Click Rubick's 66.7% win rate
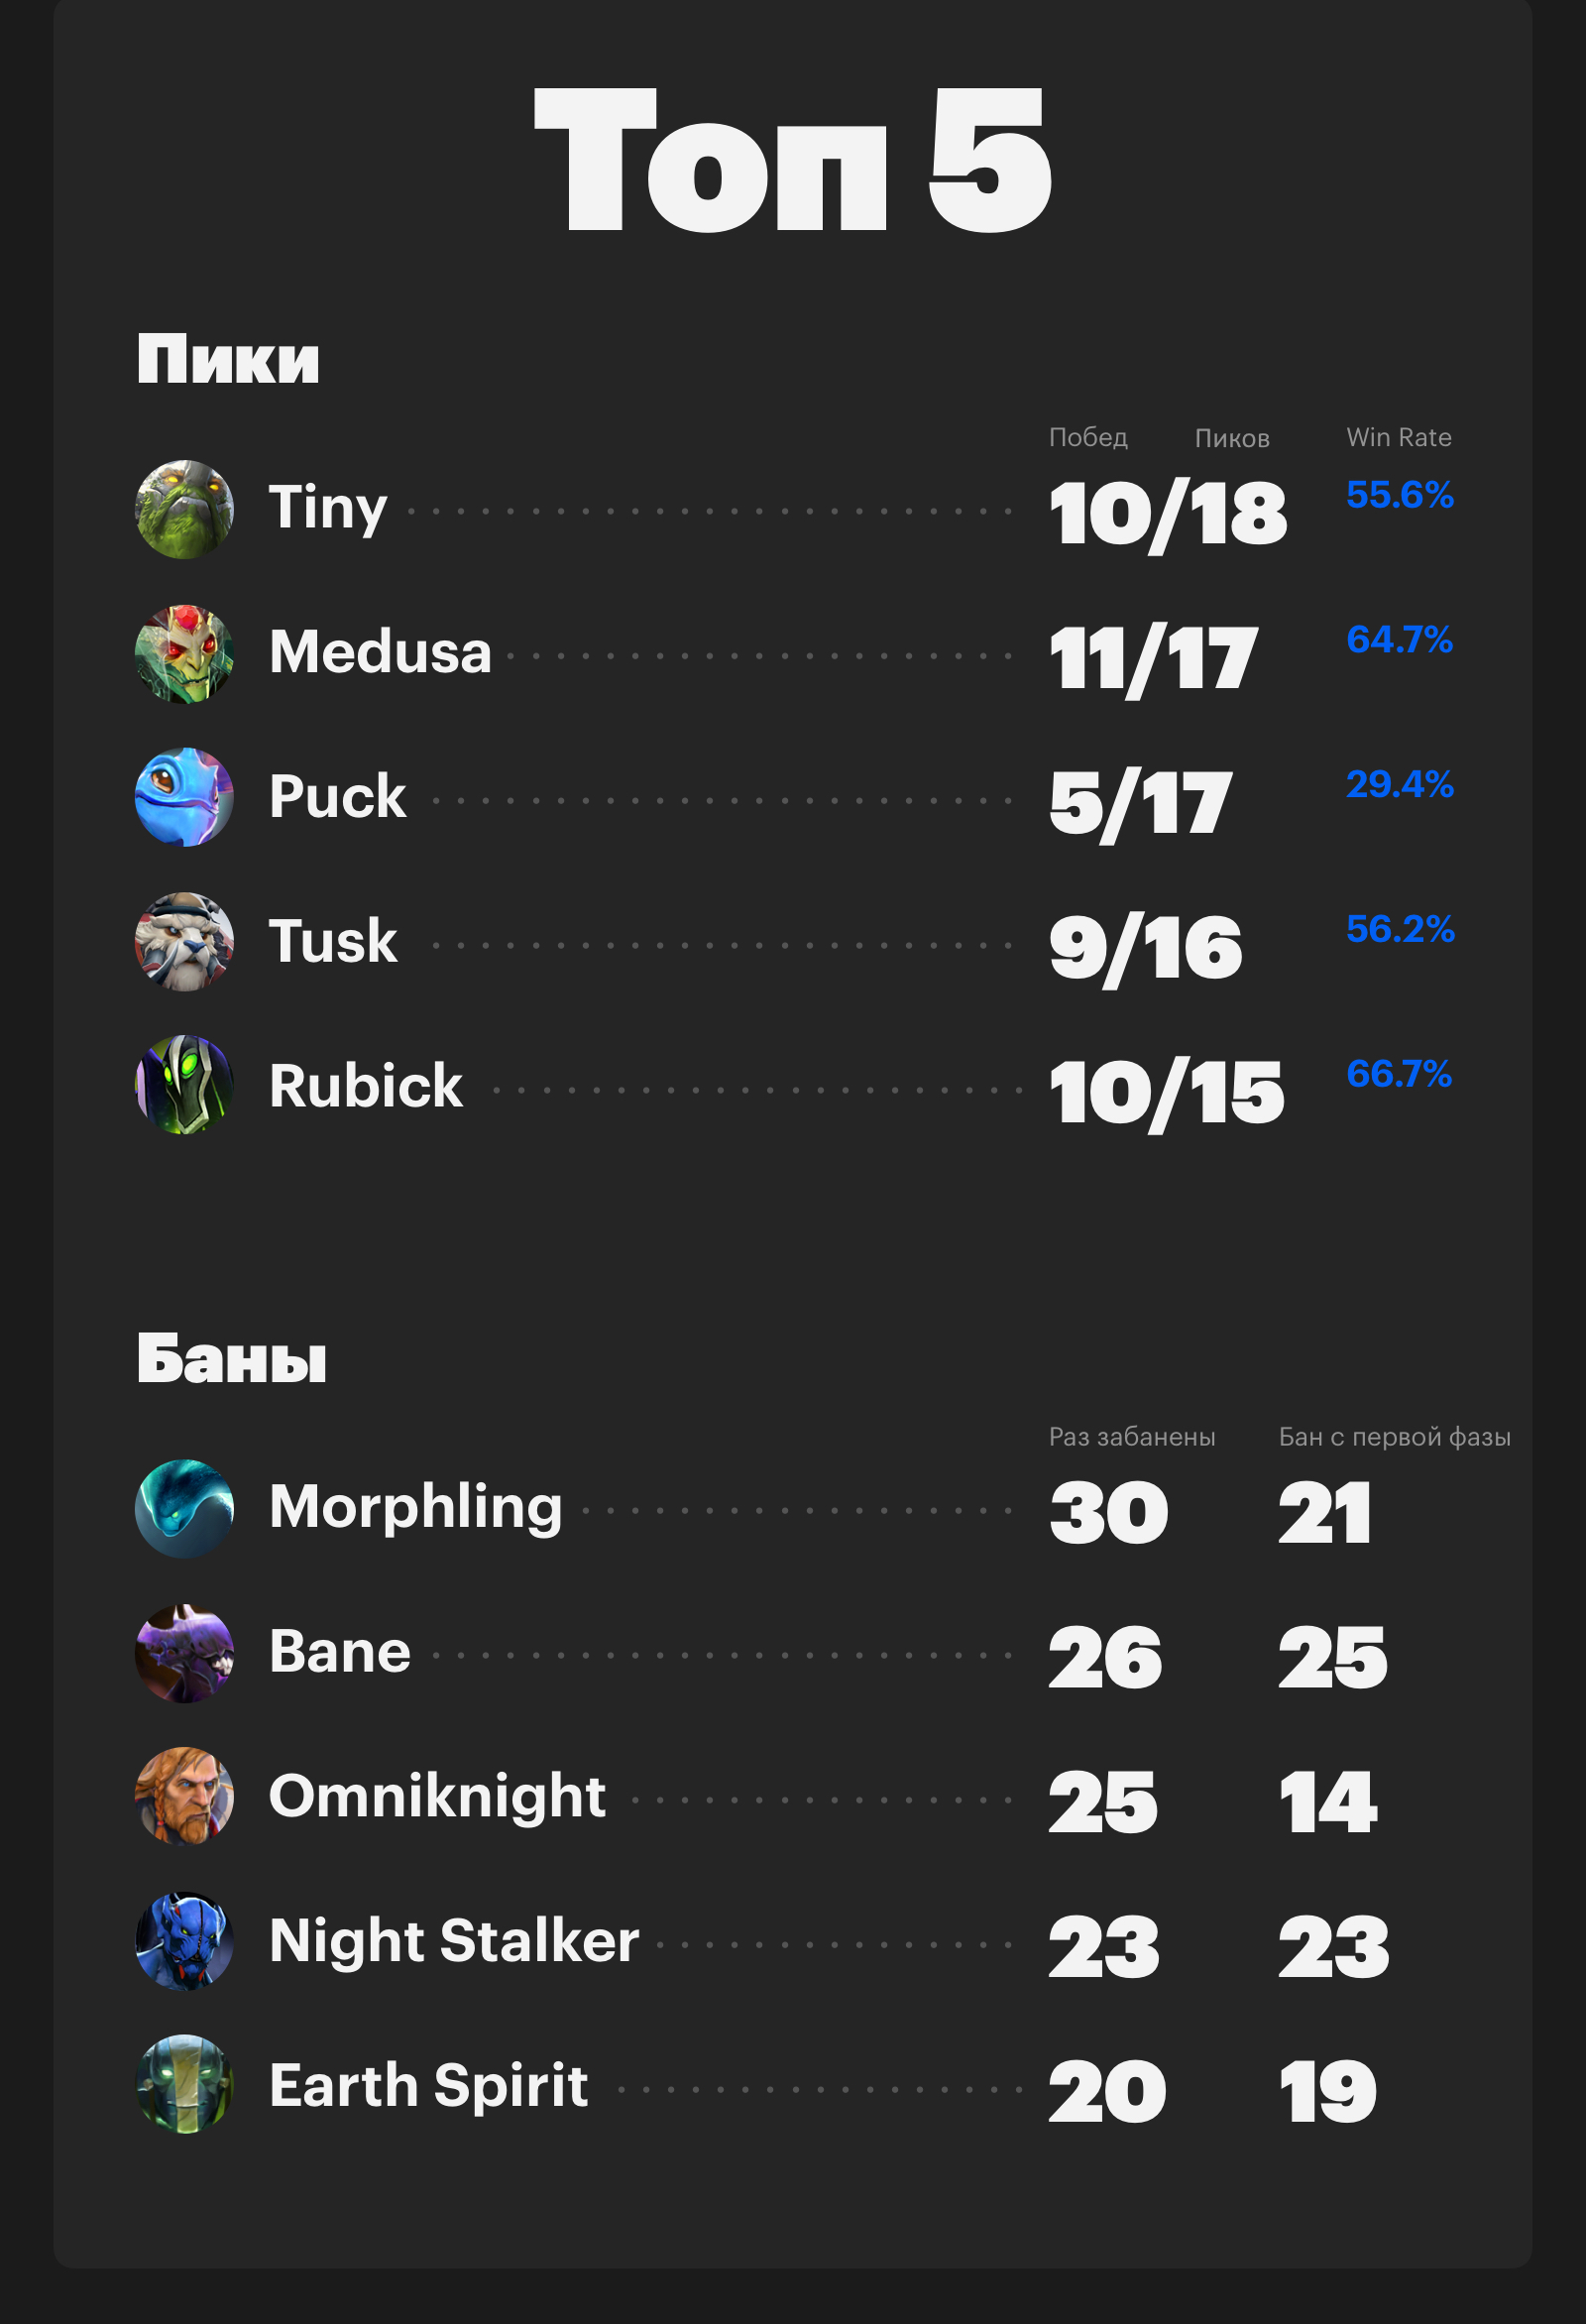The width and height of the screenshot is (1586, 2324). tap(1399, 1073)
